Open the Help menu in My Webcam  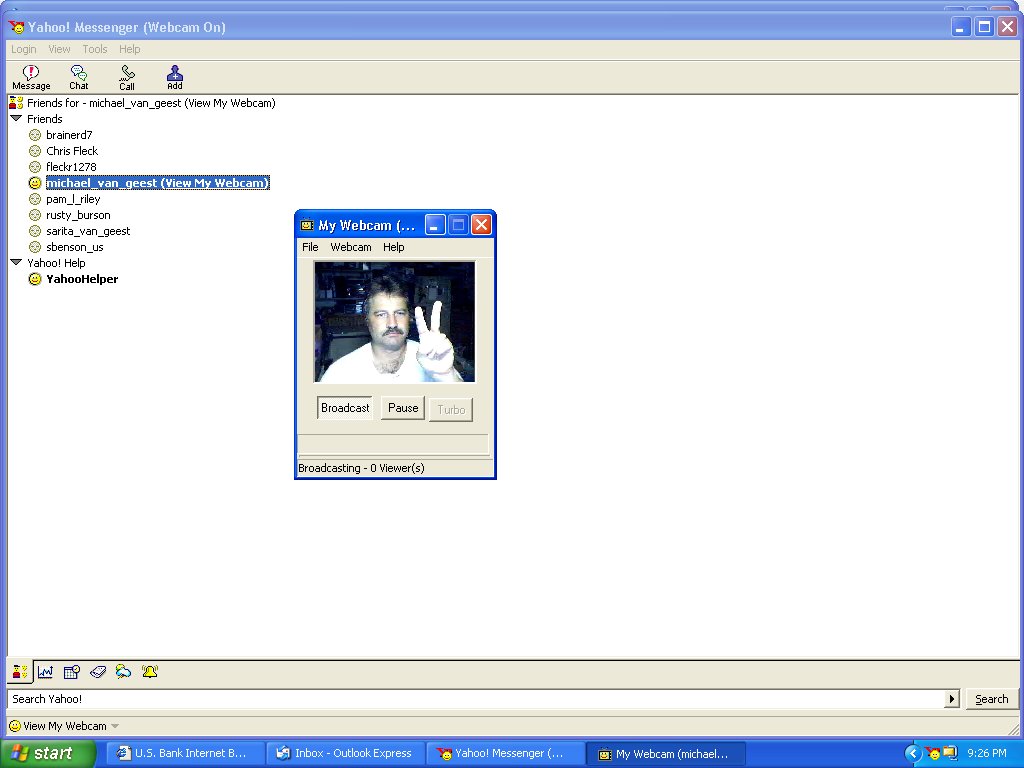(394, 247)
